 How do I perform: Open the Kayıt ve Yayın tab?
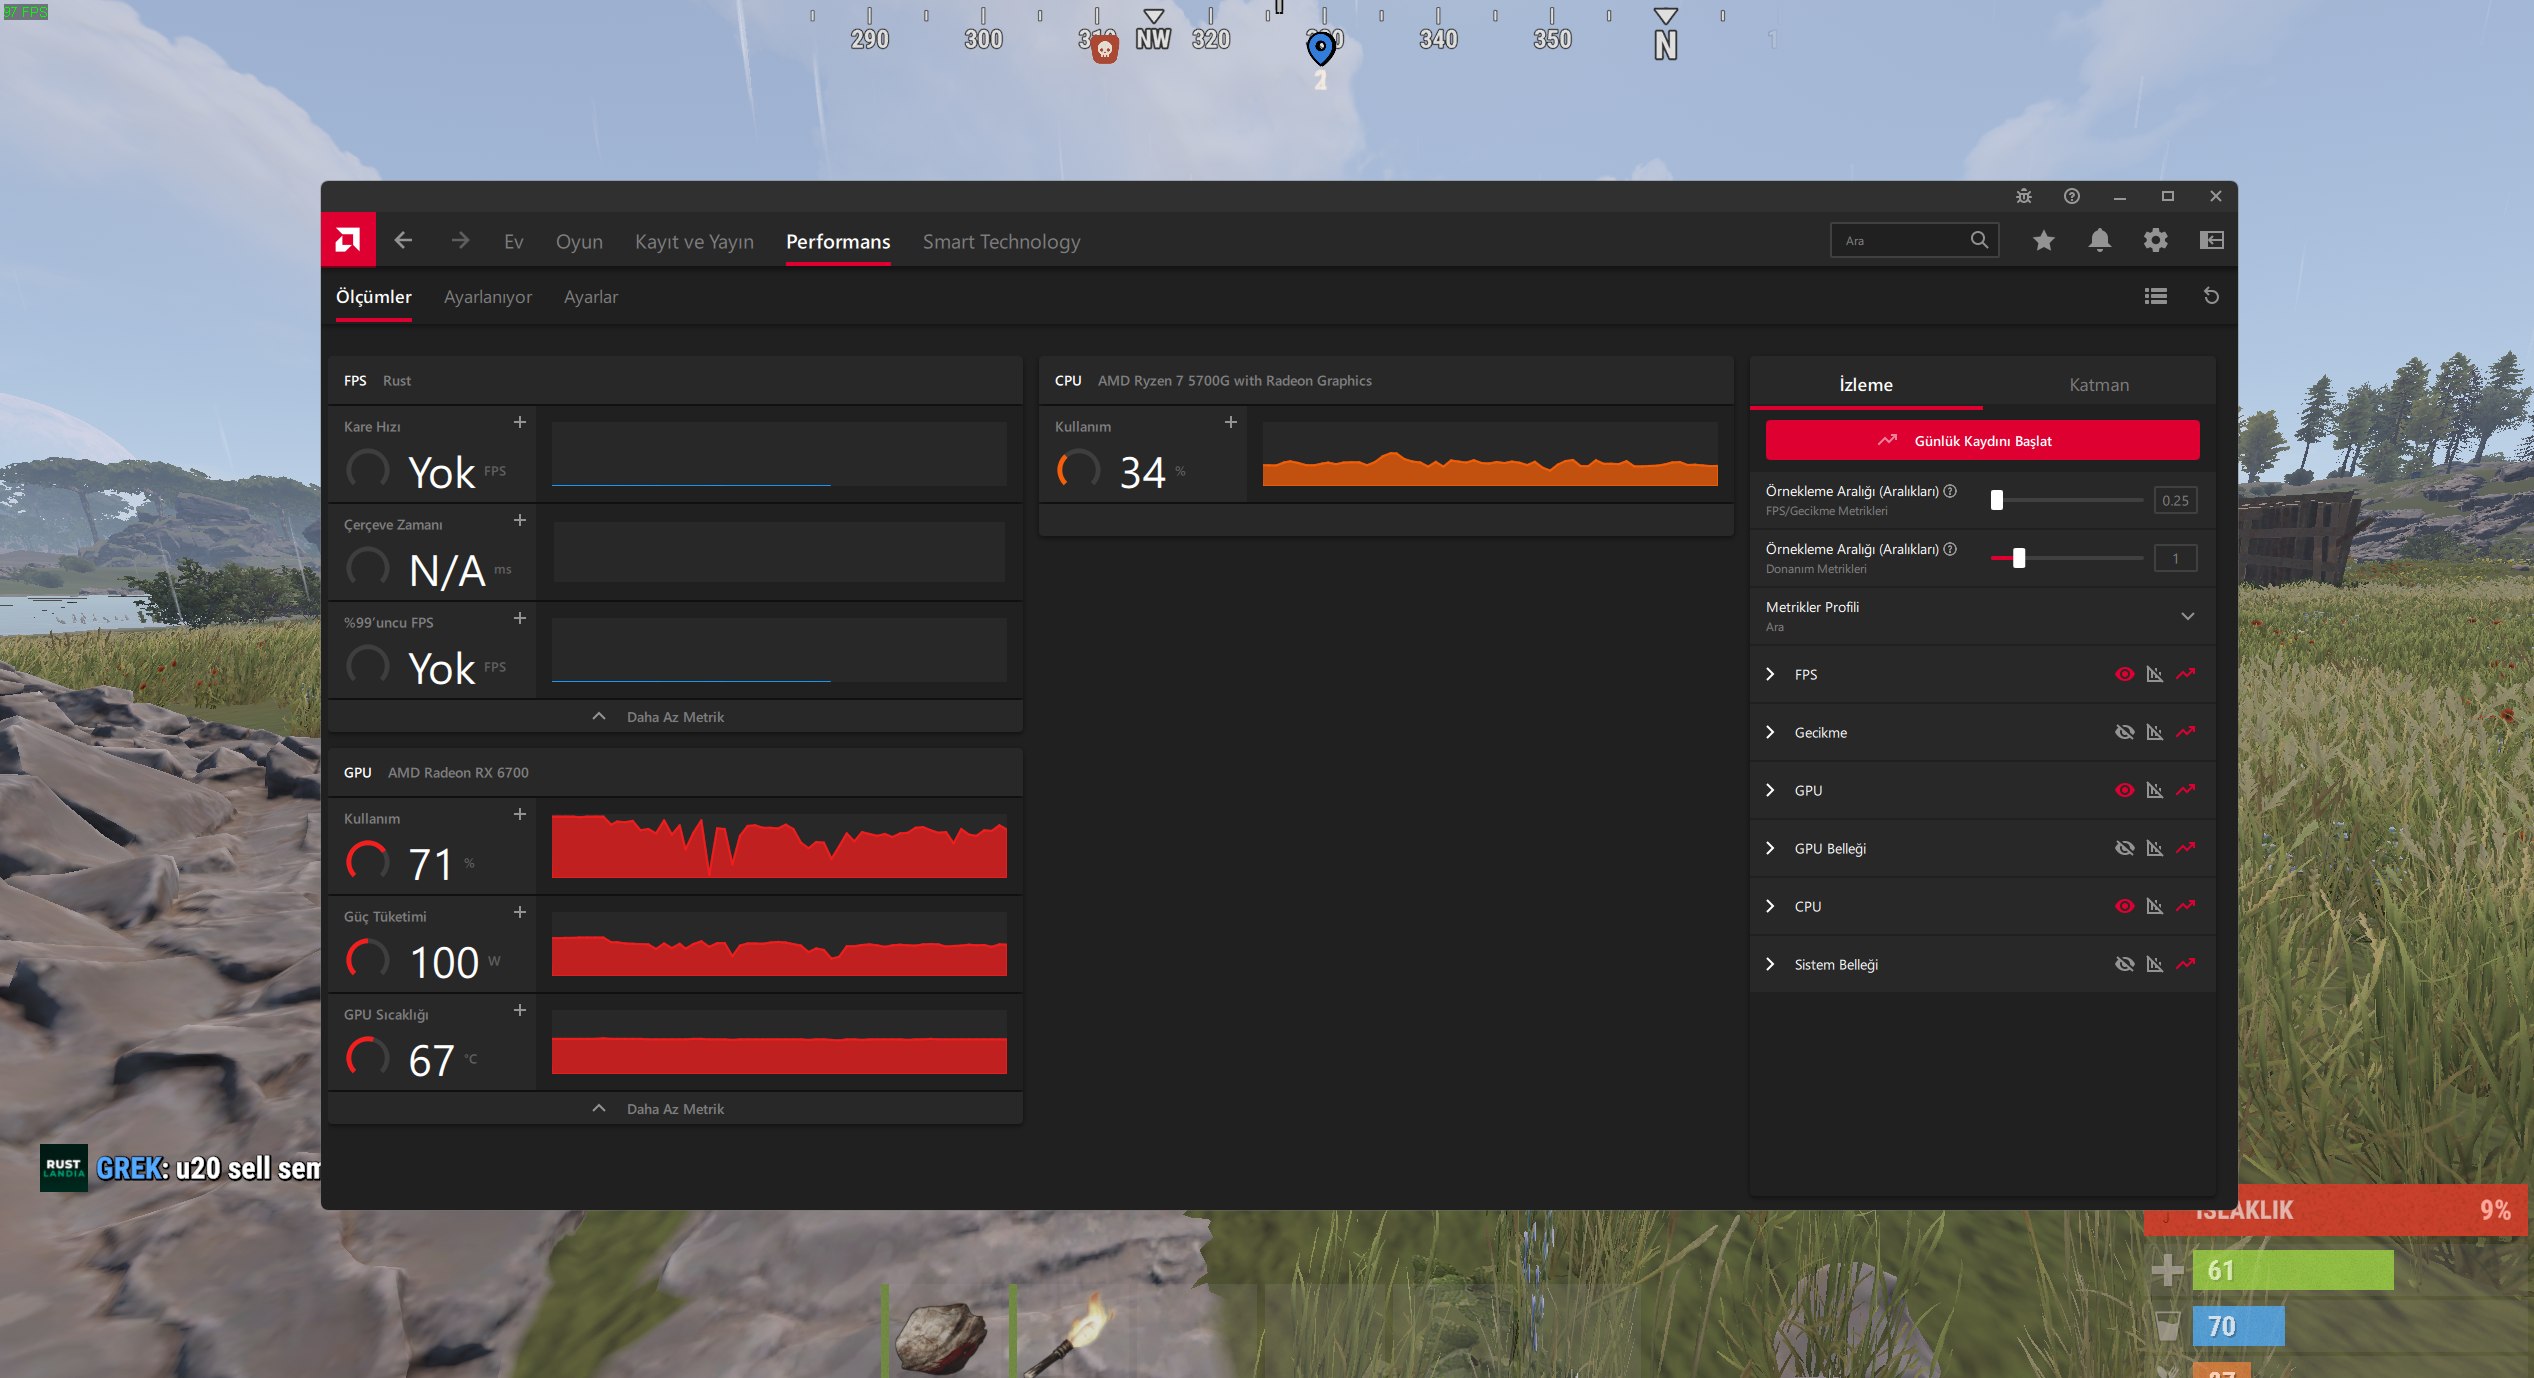coord(694,242)
